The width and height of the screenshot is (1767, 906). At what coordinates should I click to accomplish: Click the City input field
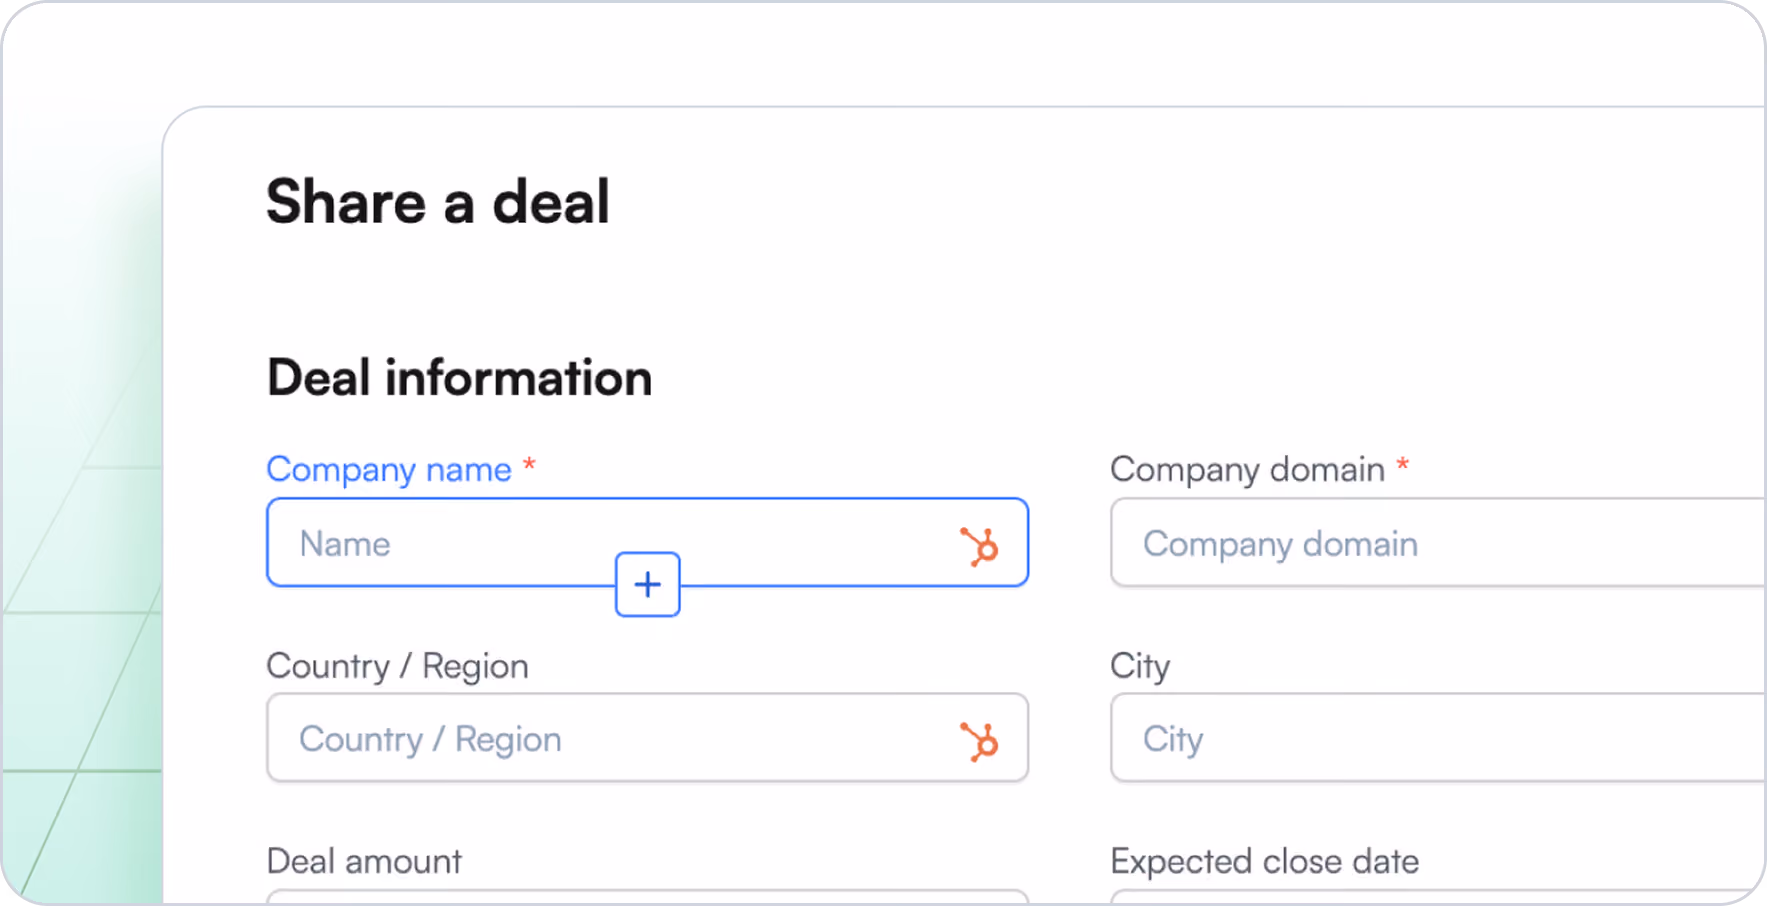tap(1438, 738)
